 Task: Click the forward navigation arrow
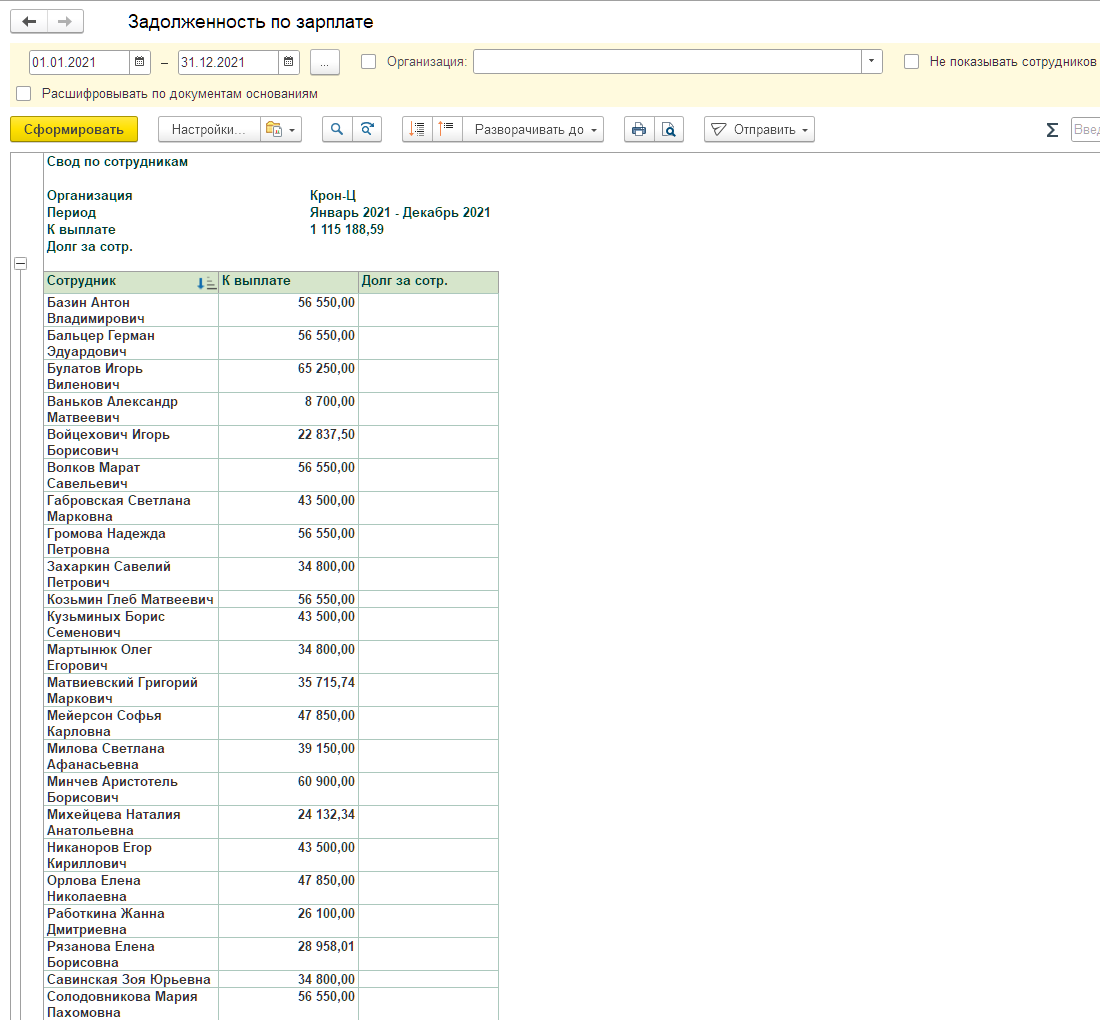(x=65, y=22)
